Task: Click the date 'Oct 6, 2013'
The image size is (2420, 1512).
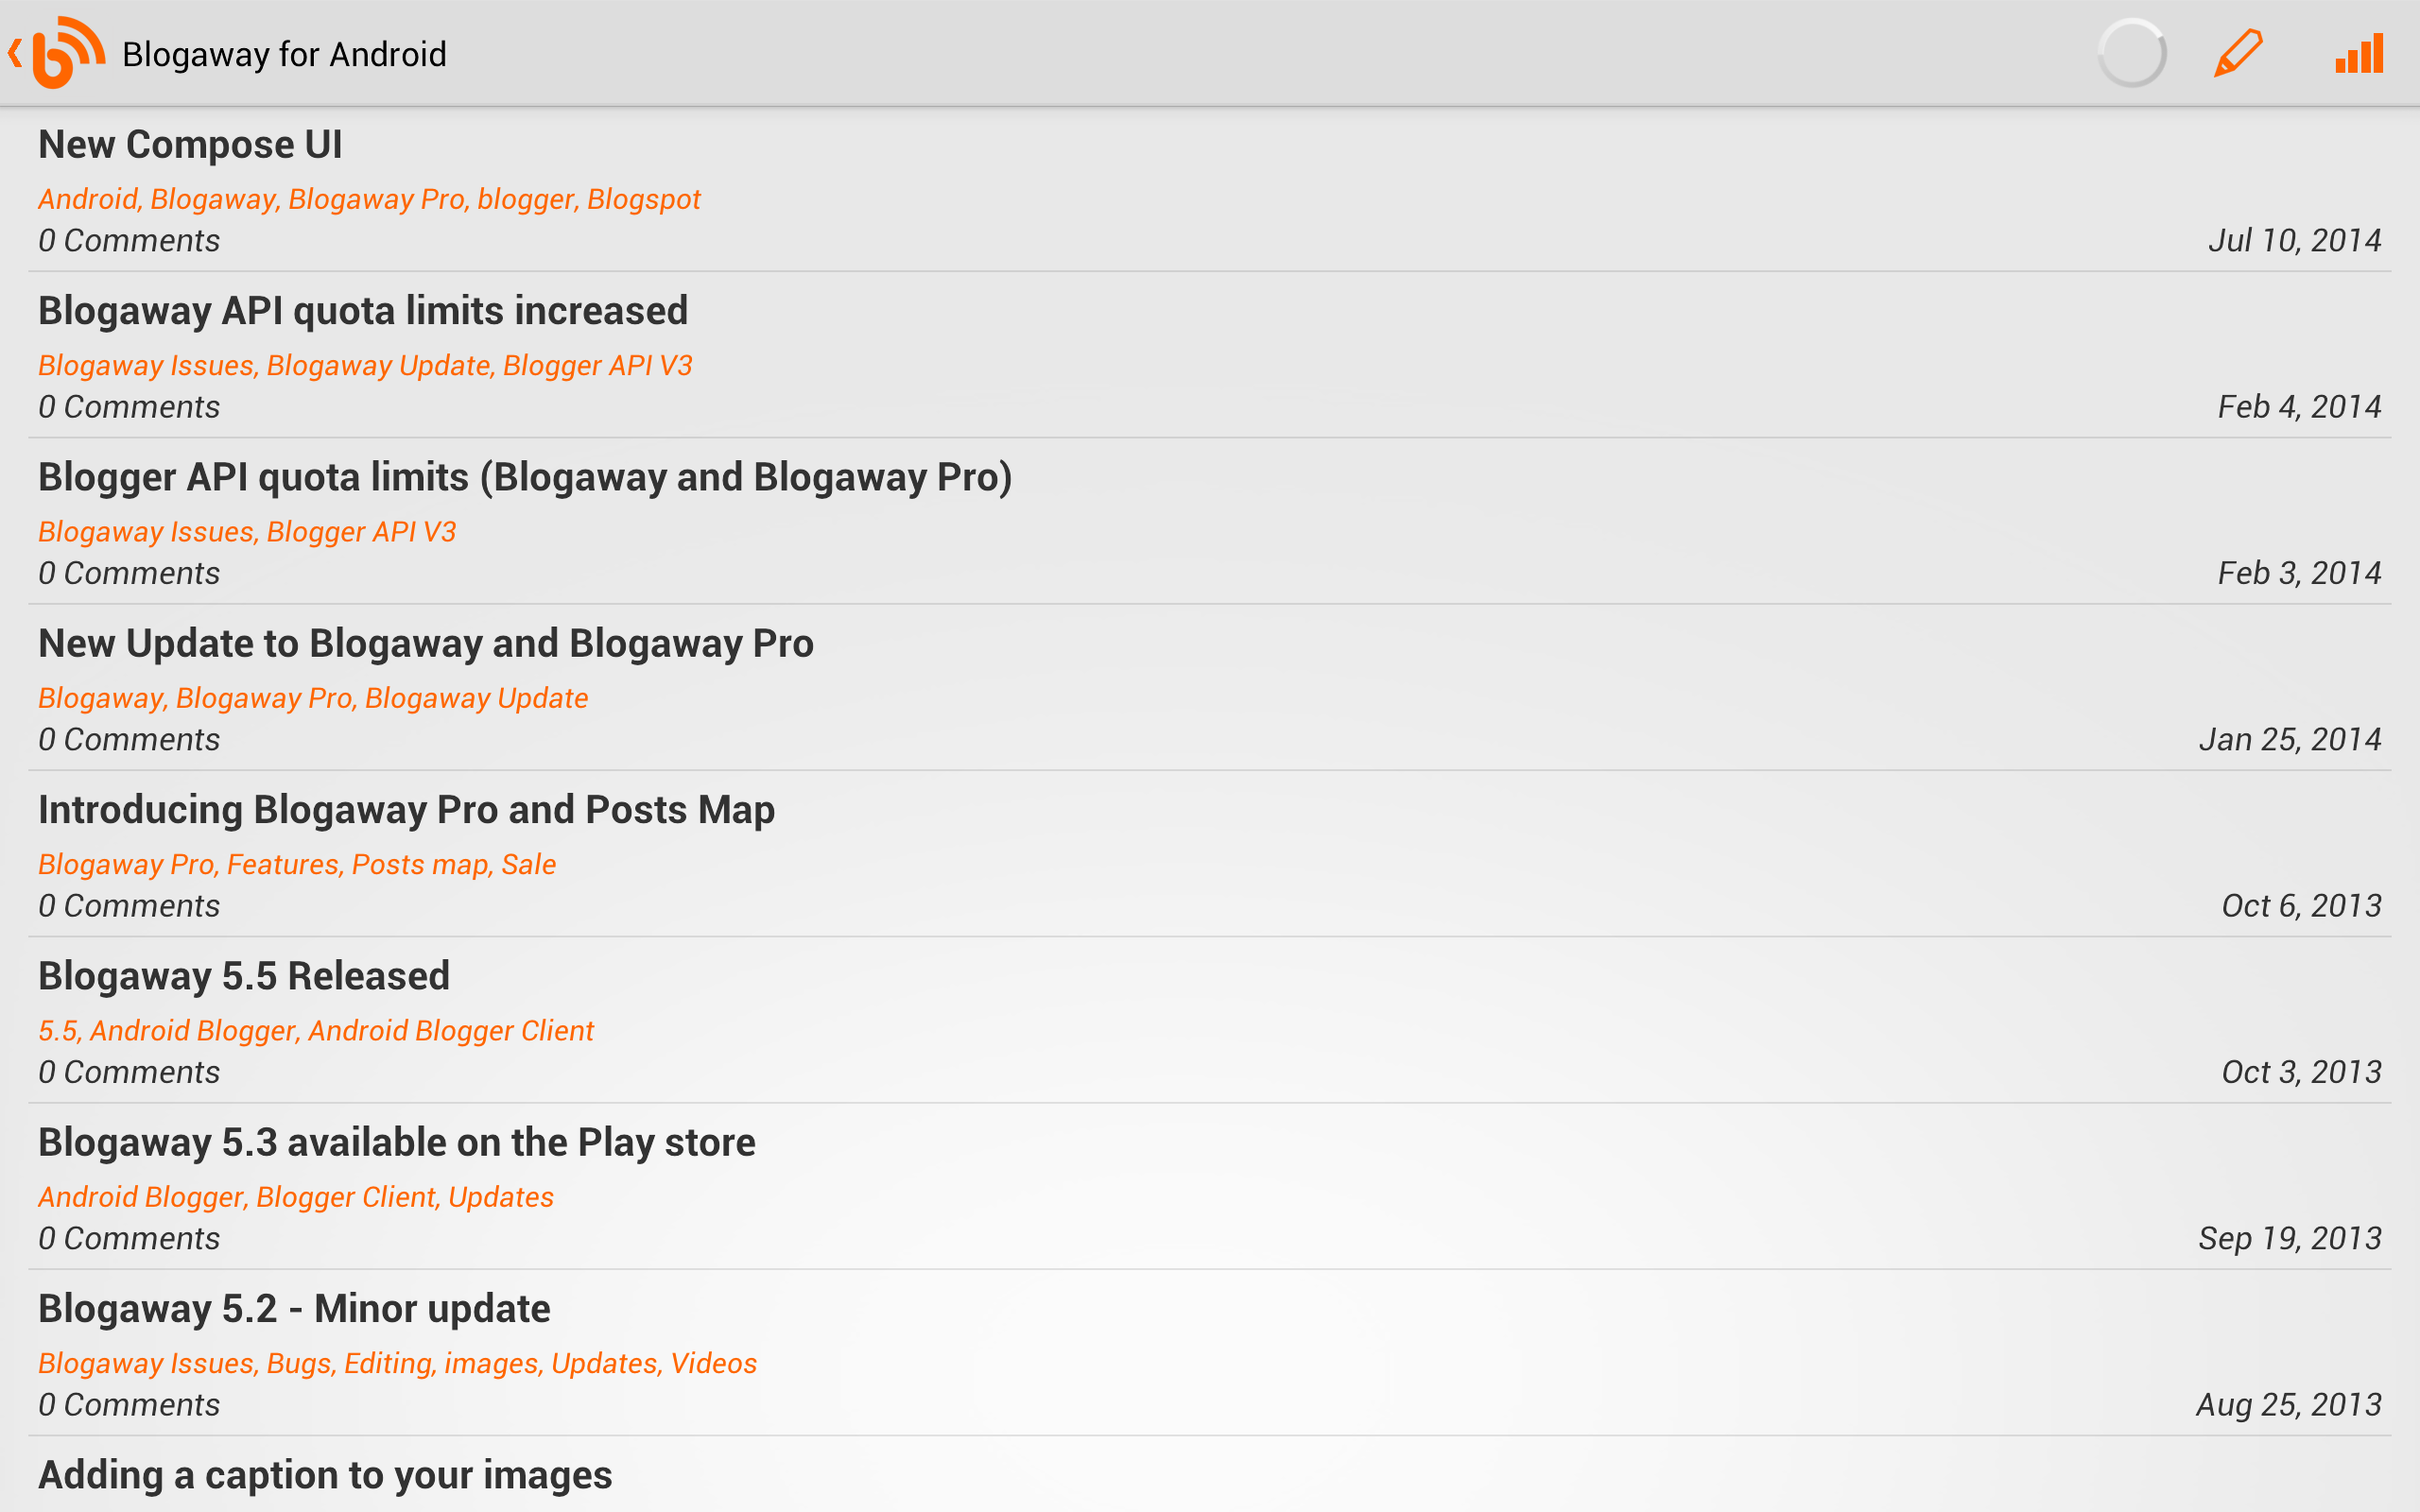Action: tap(2302, 905)
